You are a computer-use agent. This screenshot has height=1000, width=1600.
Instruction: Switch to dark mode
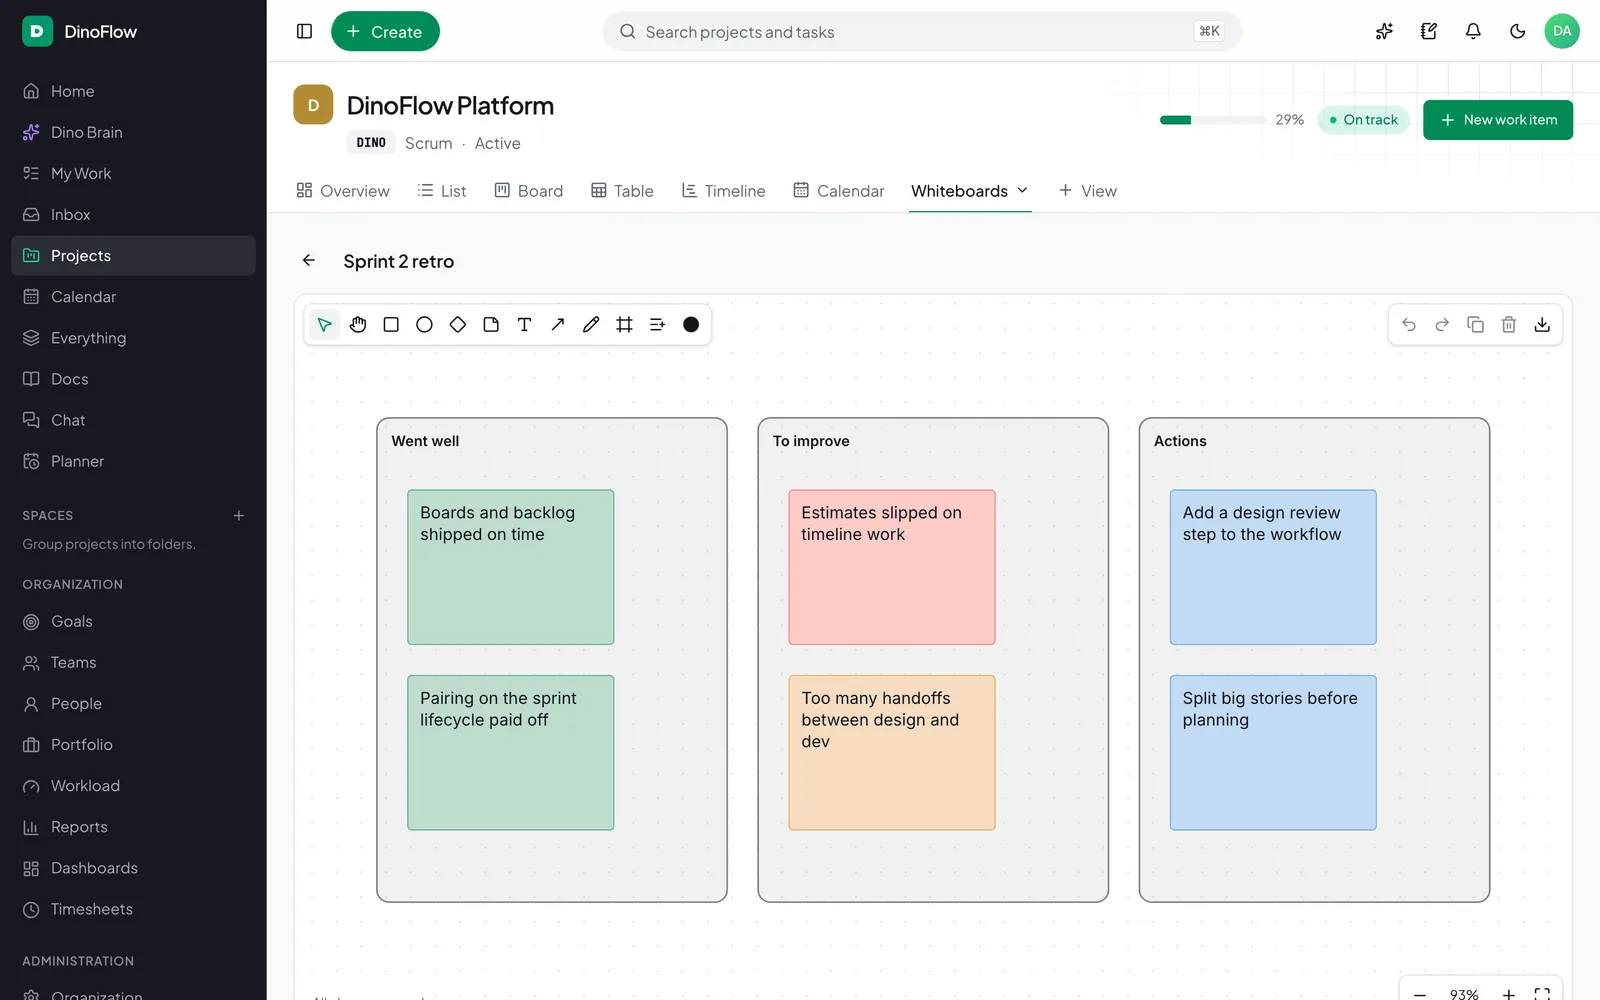[x=1517, y=32]
